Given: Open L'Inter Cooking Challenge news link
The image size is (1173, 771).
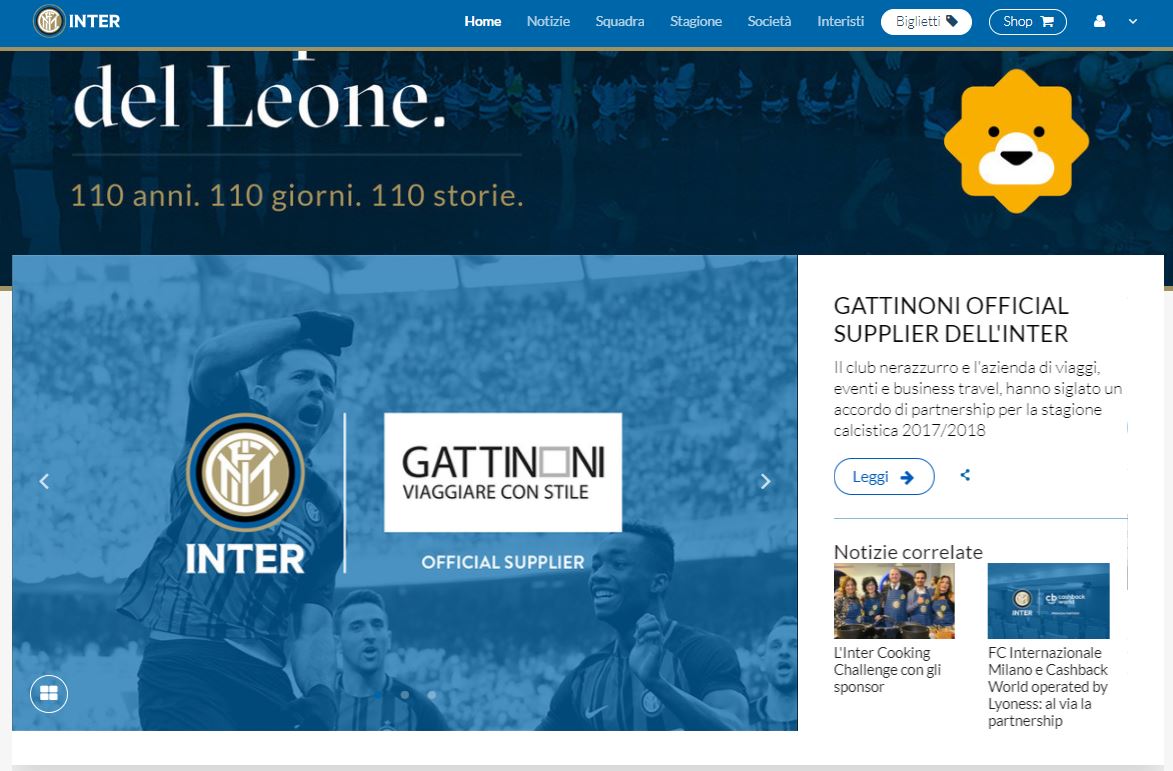Looking at the screenshot, I should [887, 670].
